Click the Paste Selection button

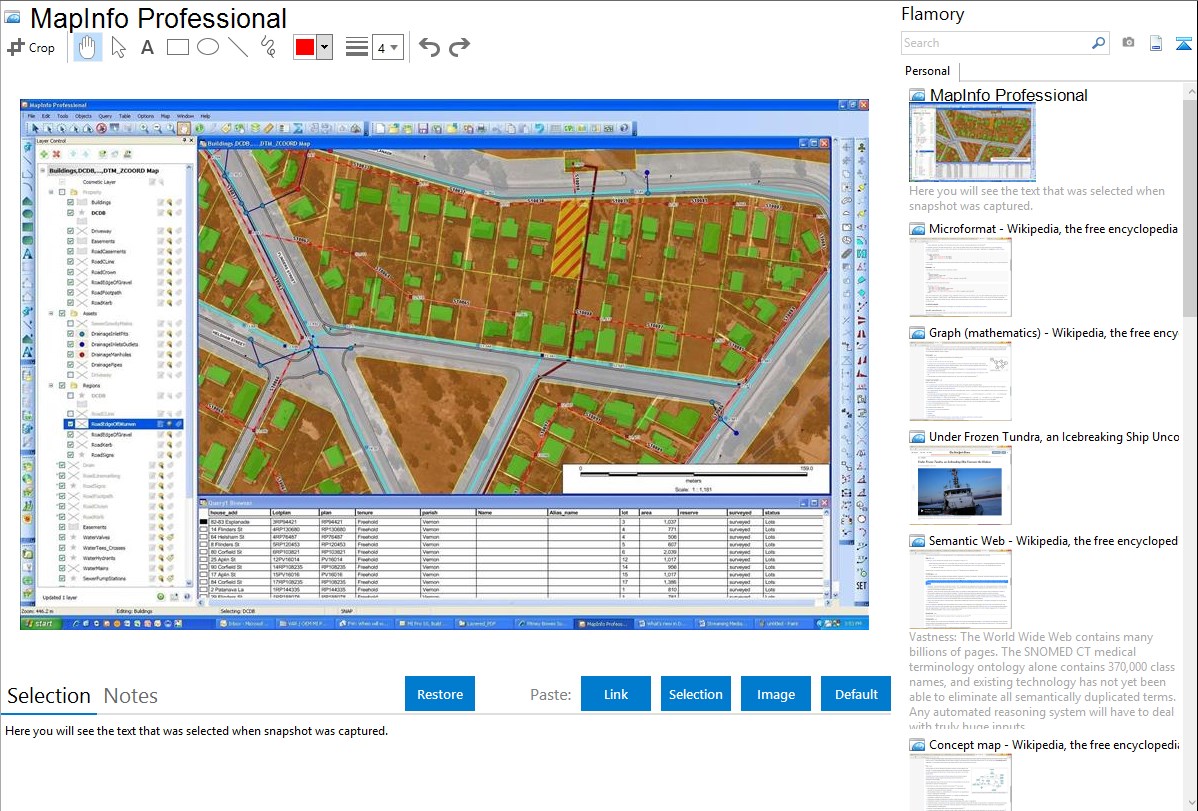point(695,694)
